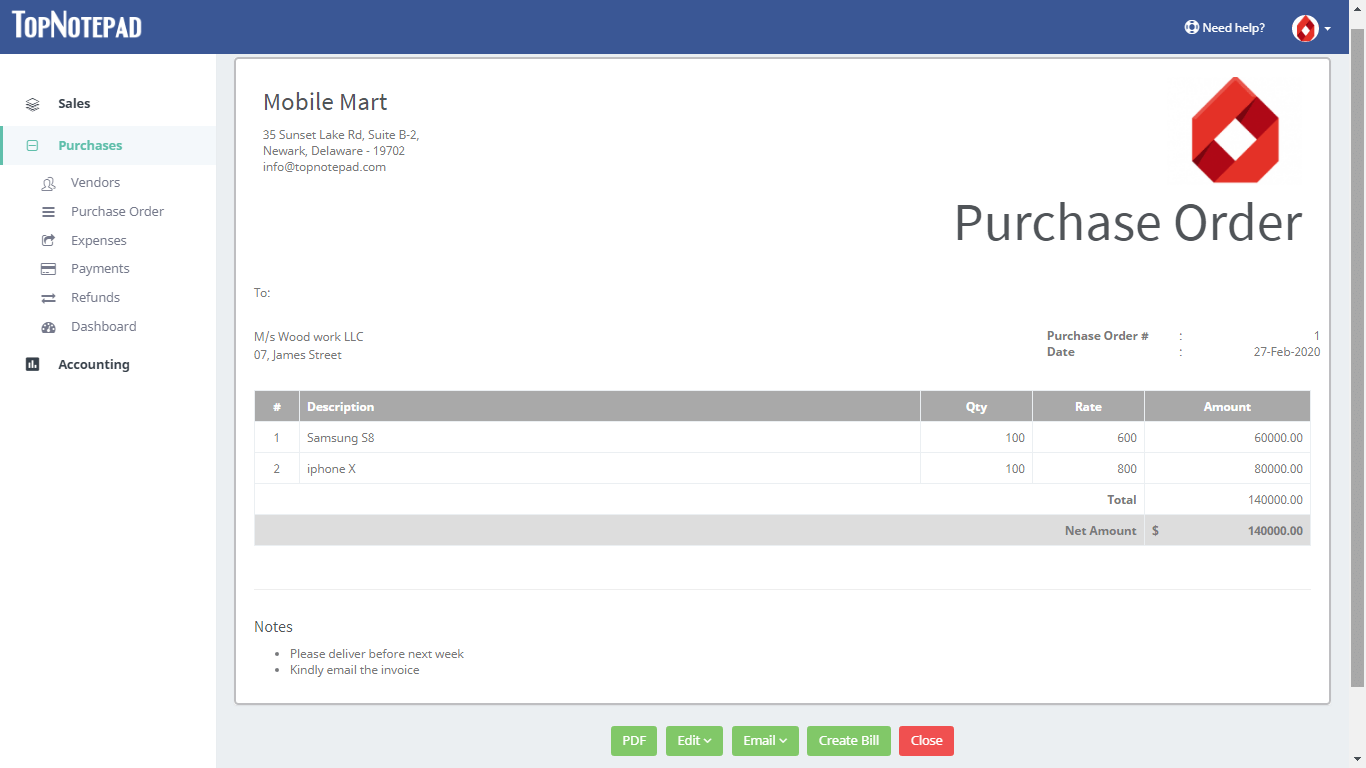Click the 27-Feb-2020 date value

tap(1286, 352)
